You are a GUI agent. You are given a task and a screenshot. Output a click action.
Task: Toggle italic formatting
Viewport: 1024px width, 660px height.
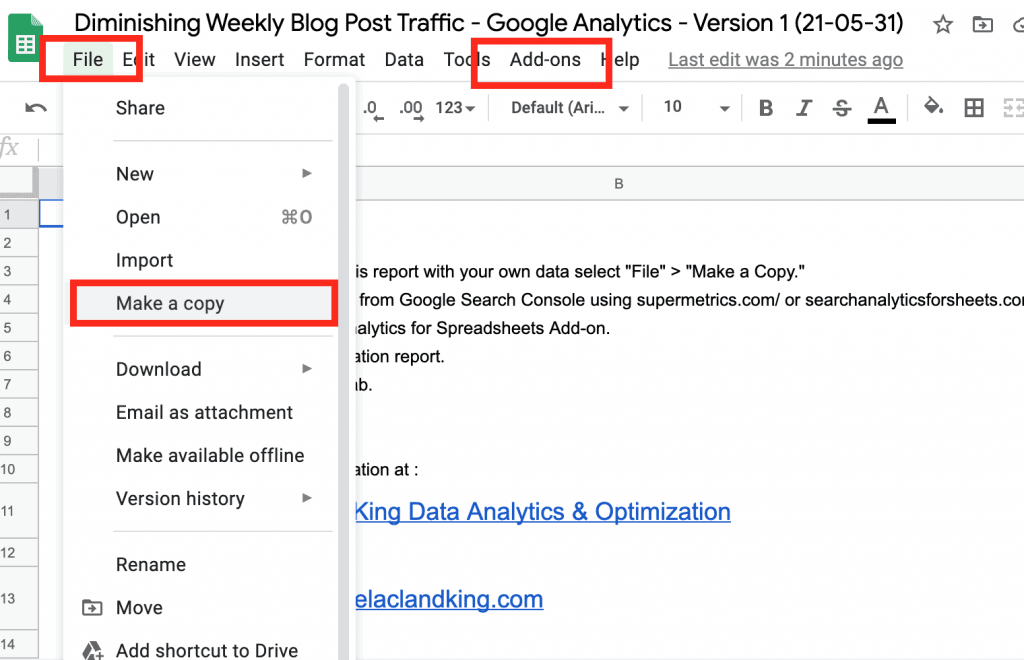[804, 108]
